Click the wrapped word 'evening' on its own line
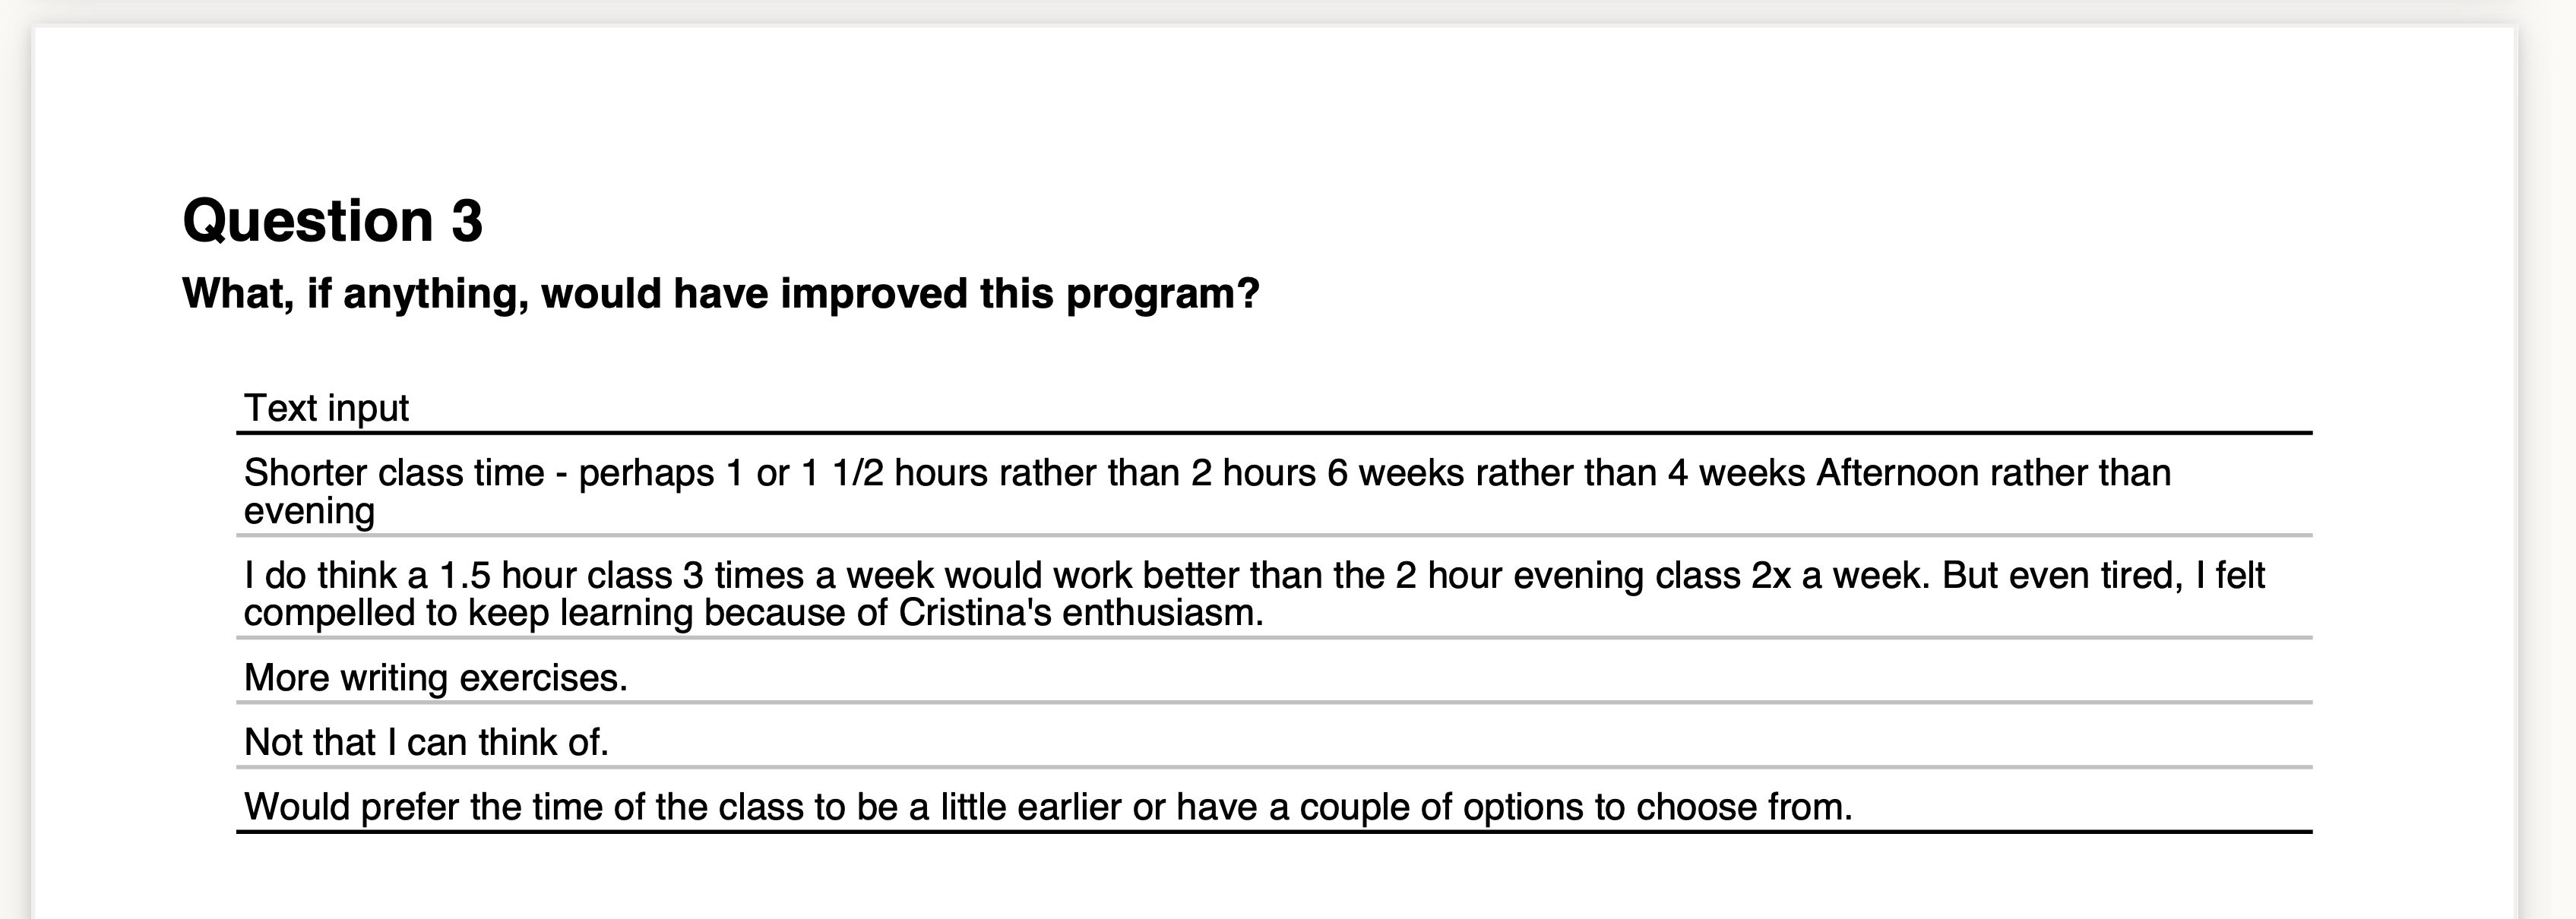Viewport: 2576px width, 919px height. [309, 511]
